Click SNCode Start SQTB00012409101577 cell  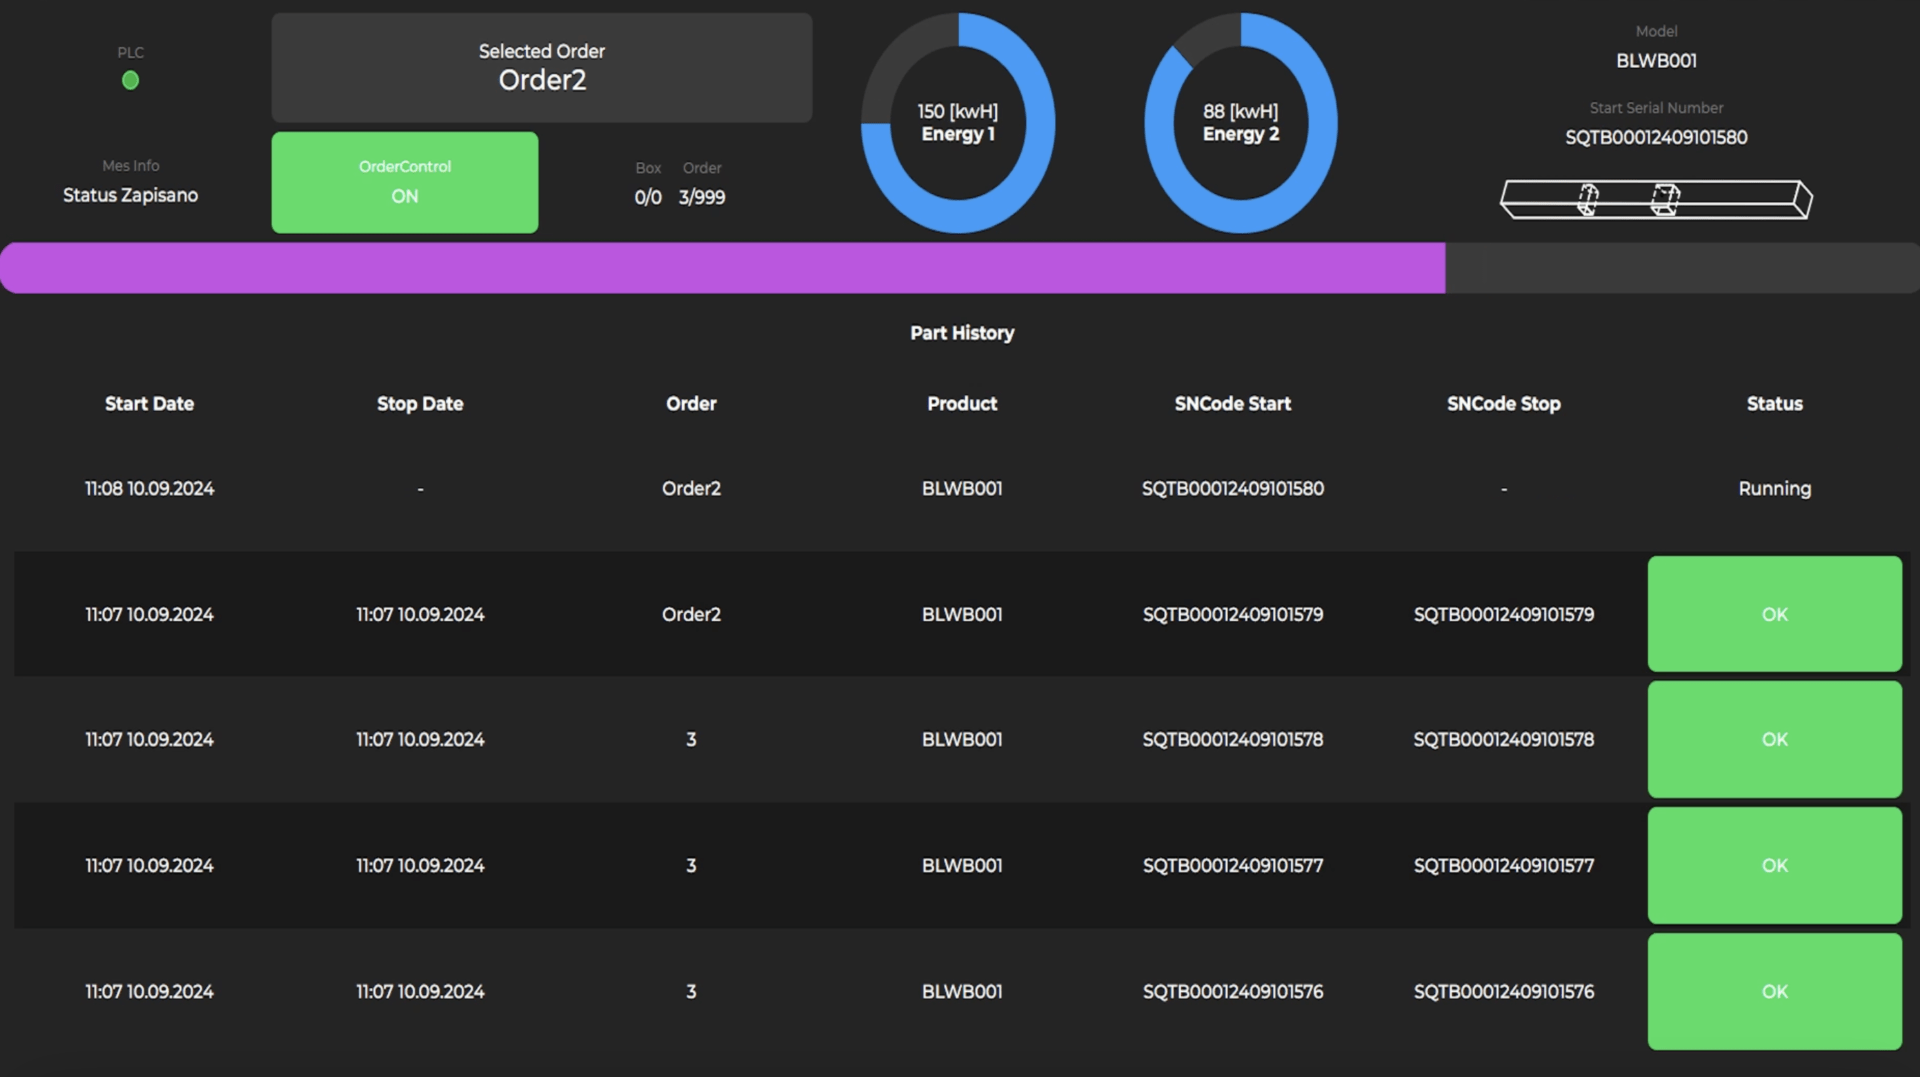click(1233, 865)
